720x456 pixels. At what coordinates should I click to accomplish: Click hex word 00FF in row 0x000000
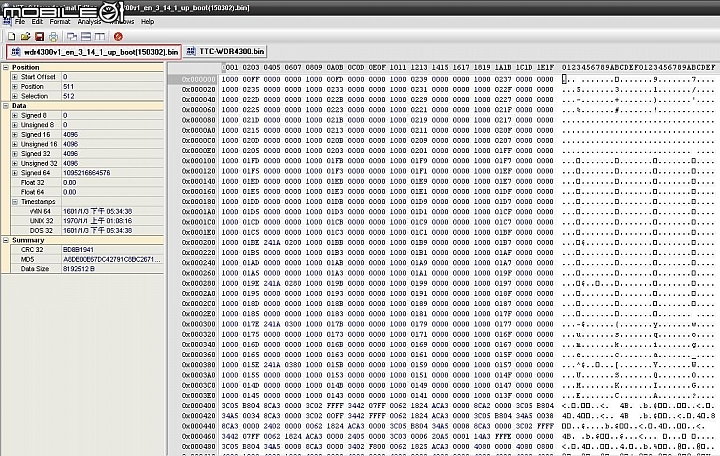point(251,79)
